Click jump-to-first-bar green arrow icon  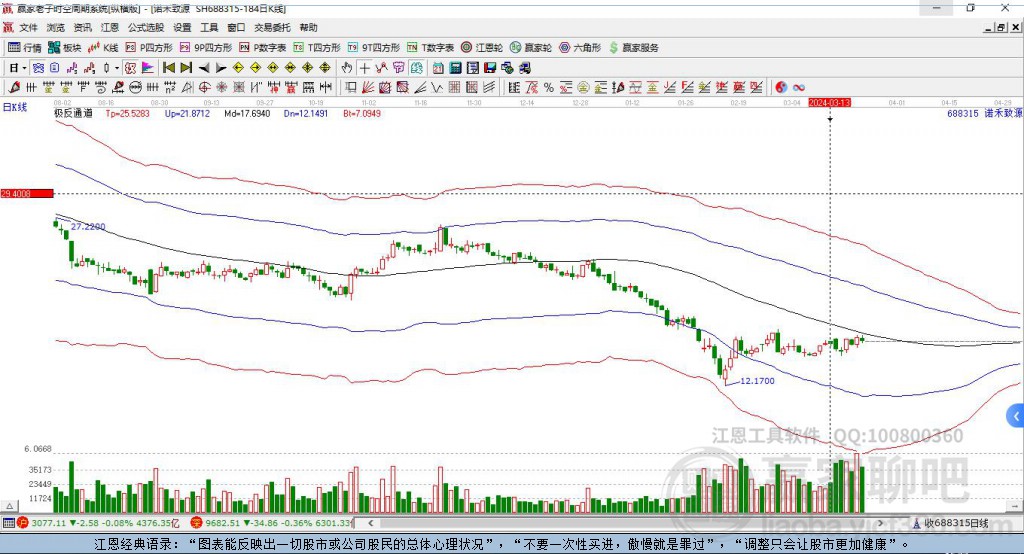tap(168, 68)
